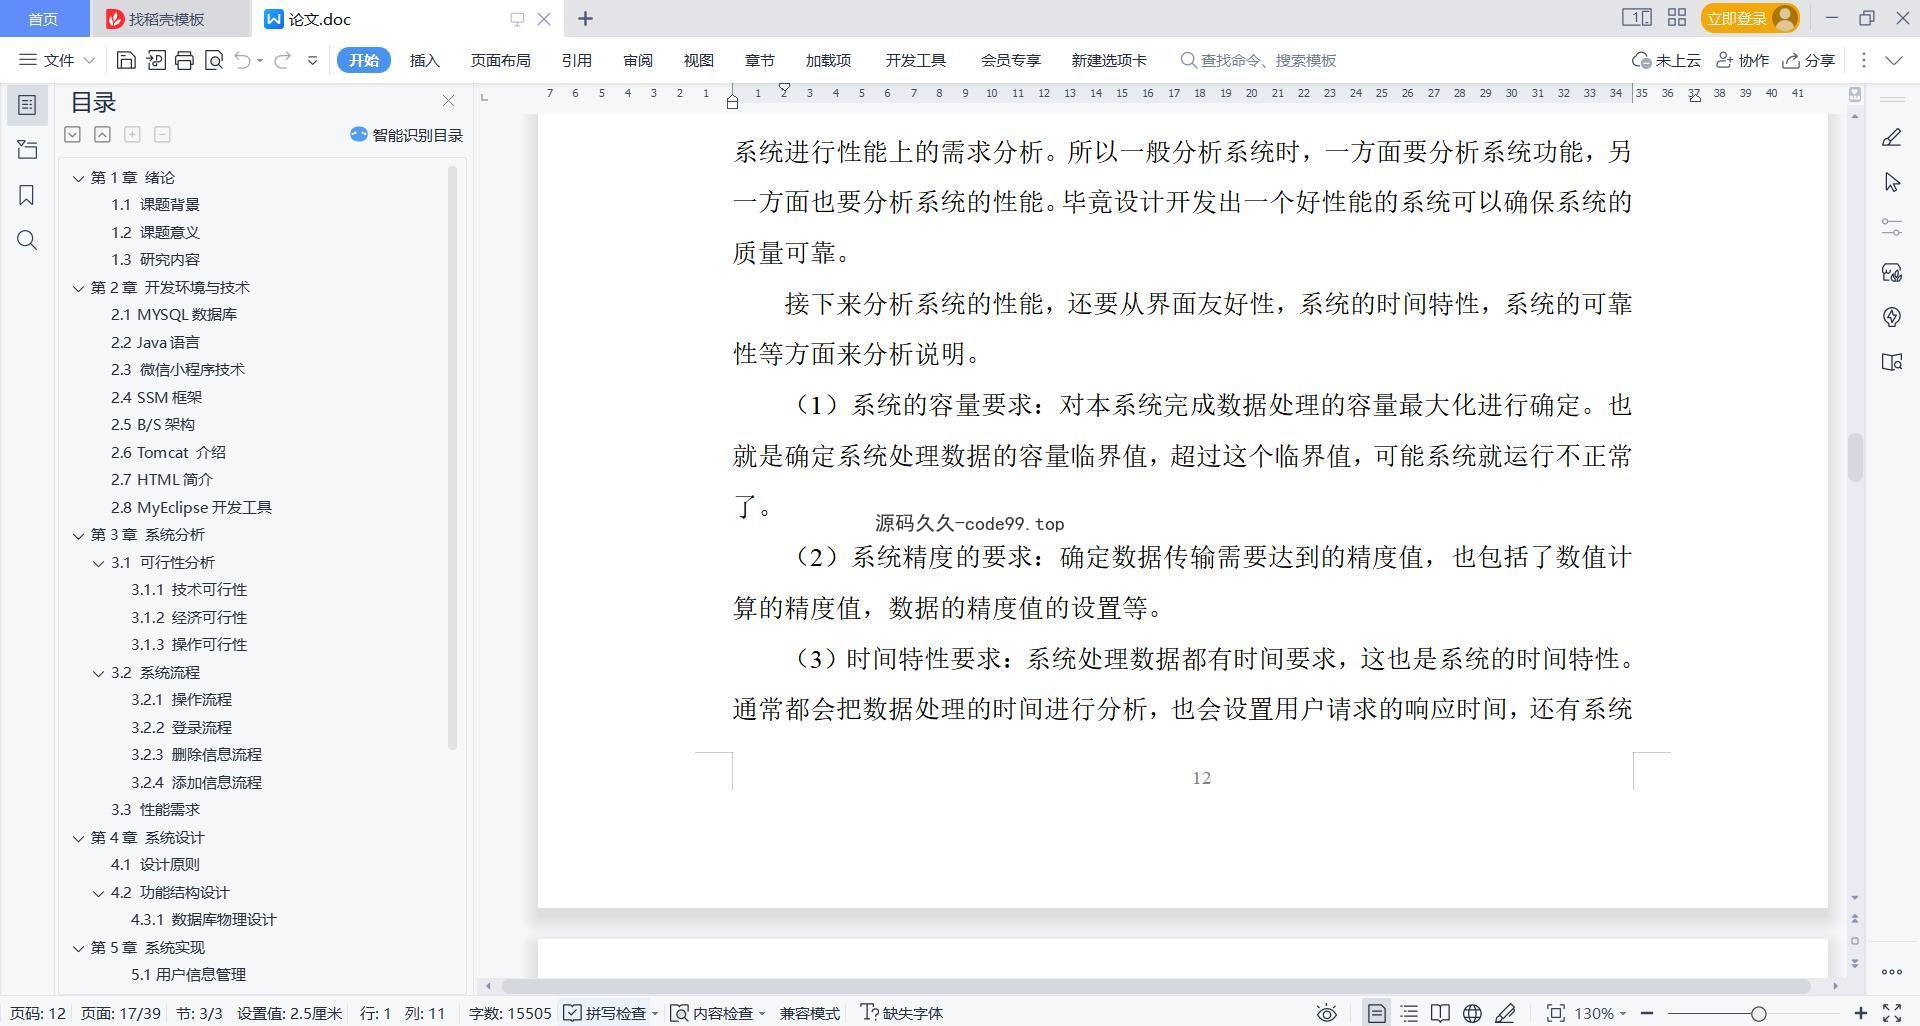The height and width of the screenshot is (1026, 1920).
Task: Click 协作 collaborate button
Action: (x=1742, y=61)
